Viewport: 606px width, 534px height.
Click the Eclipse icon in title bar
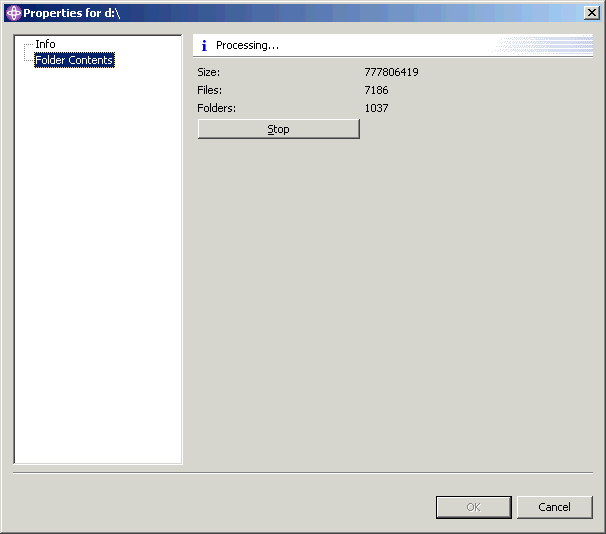[13, 13]
